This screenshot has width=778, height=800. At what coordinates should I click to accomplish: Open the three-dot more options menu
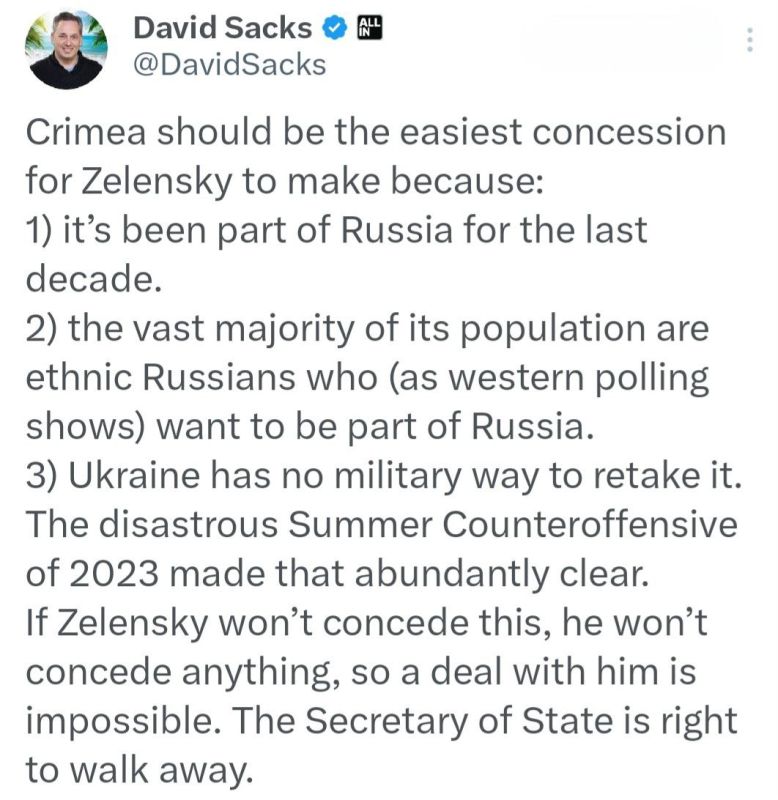[749, 40]
